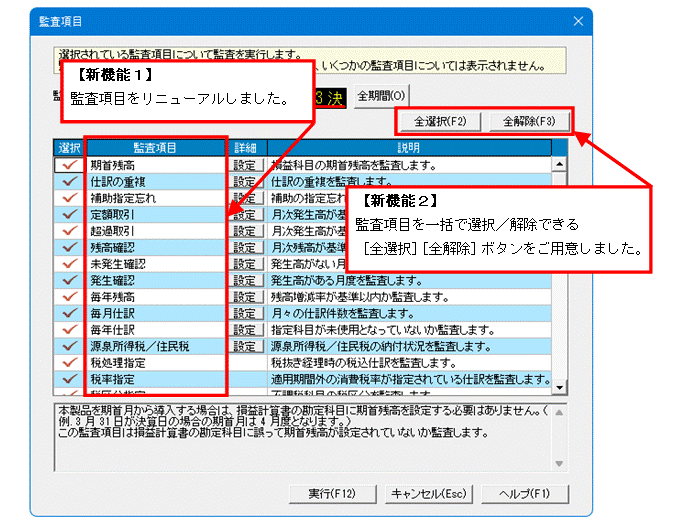Open 設定 for the 未発生確認 row
The height and width of the screenshot is (526, 682).
pyautogui.click(x=246, y=264)
